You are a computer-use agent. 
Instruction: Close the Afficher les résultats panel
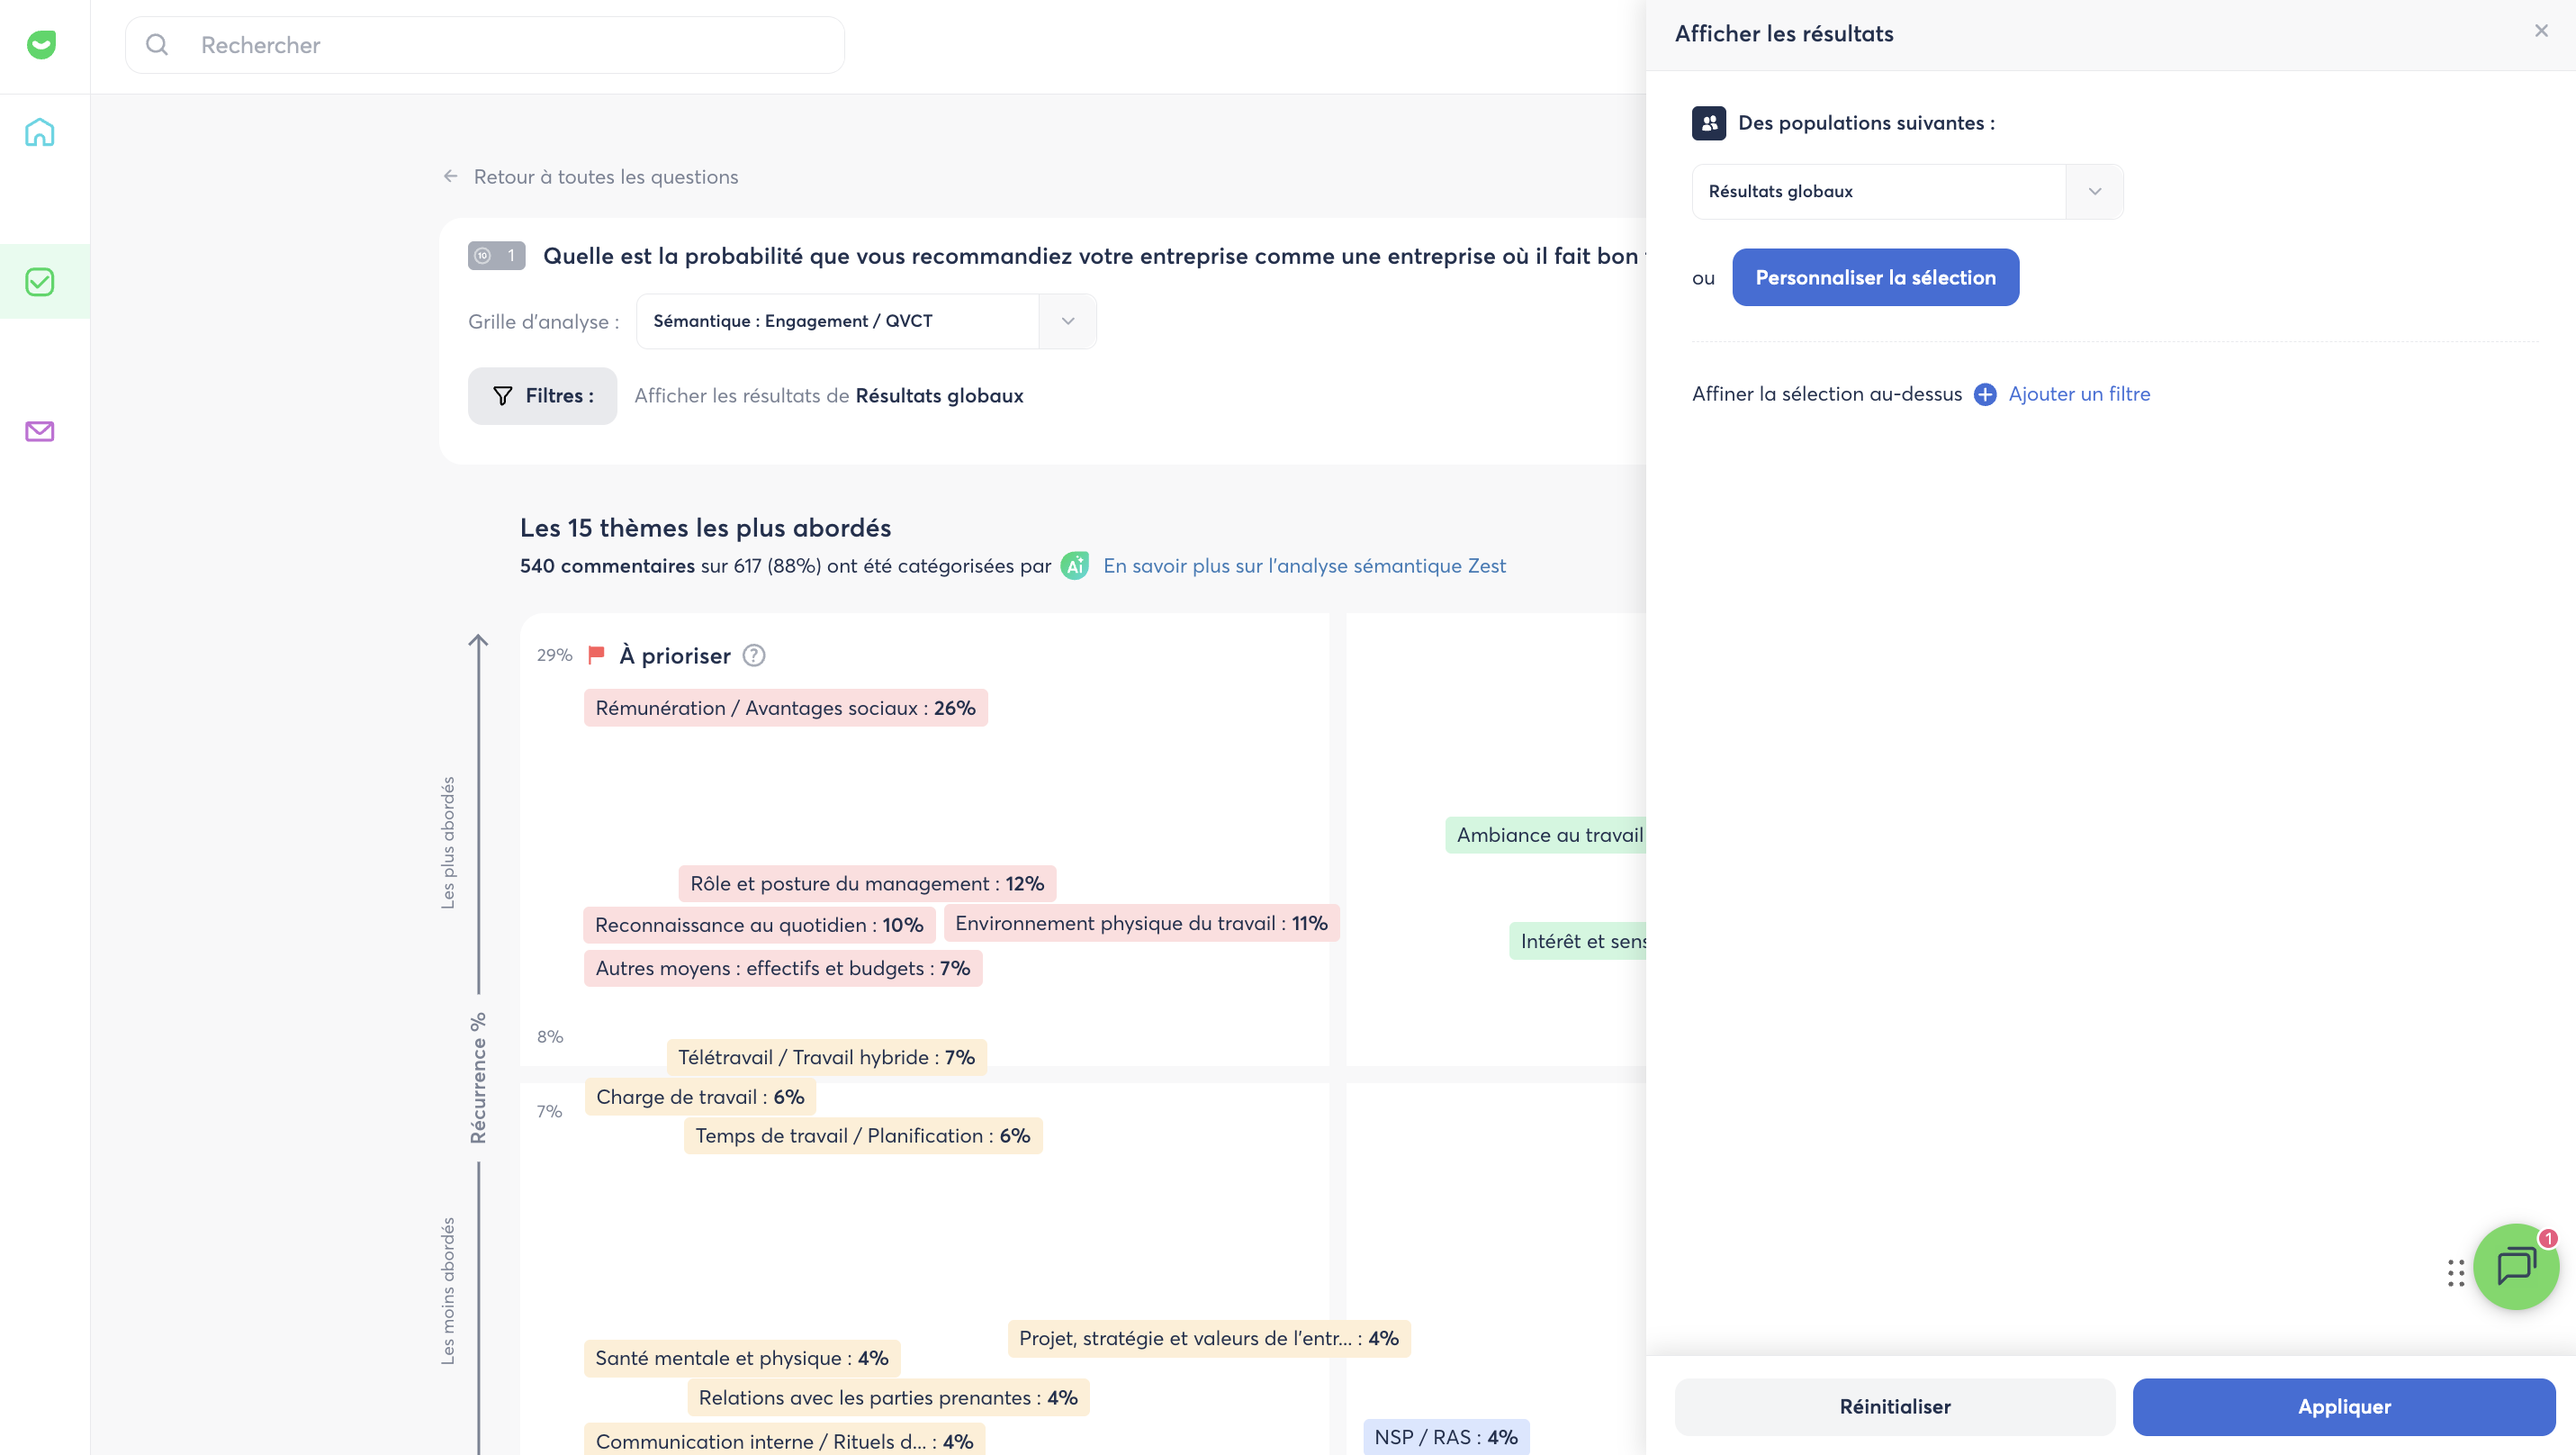2541,31
